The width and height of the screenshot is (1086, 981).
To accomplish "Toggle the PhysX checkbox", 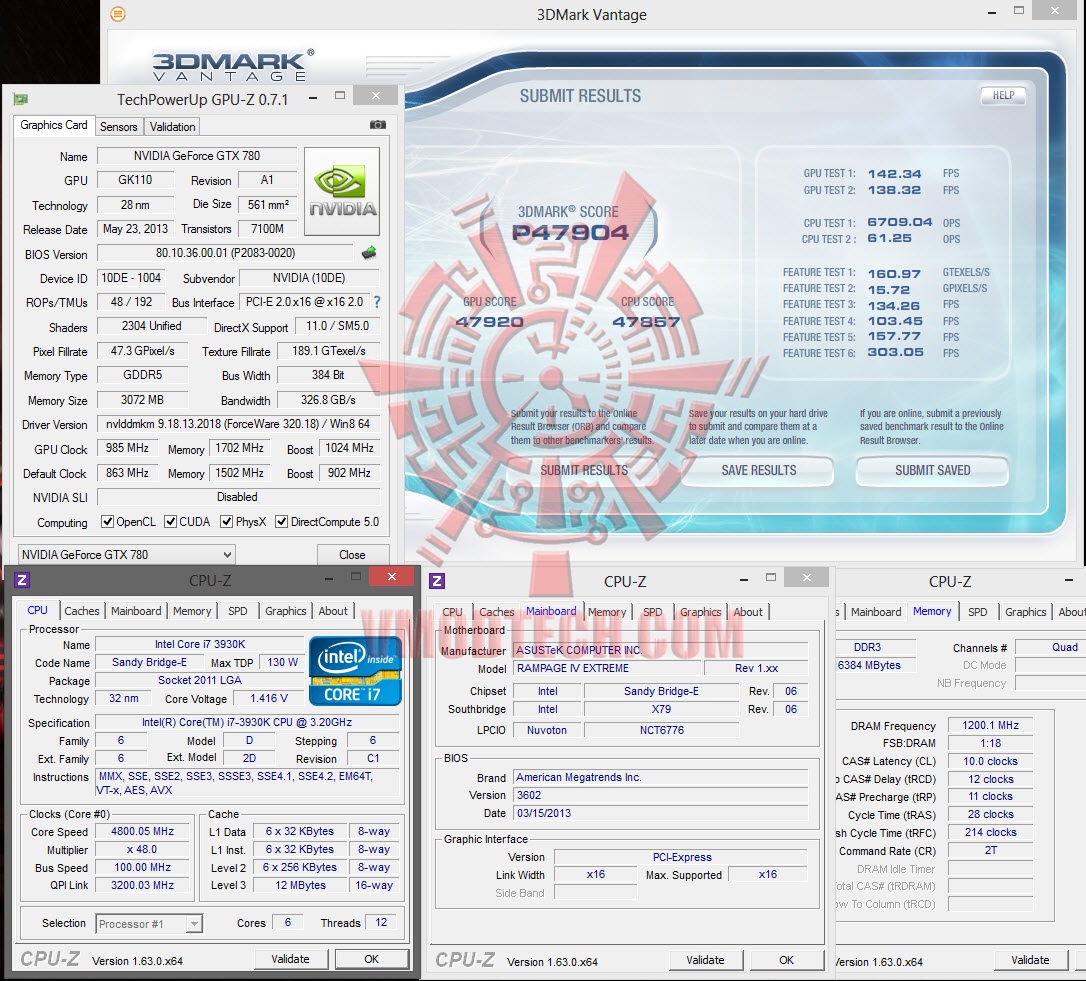I will pos(226,522).
